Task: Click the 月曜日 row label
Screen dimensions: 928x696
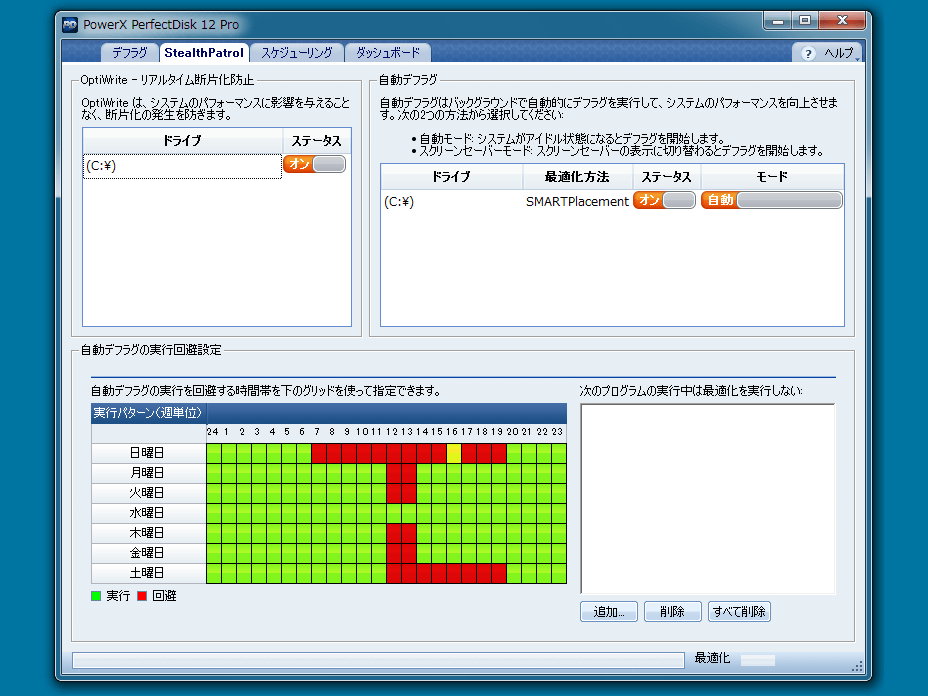Action: click(148, 473)
